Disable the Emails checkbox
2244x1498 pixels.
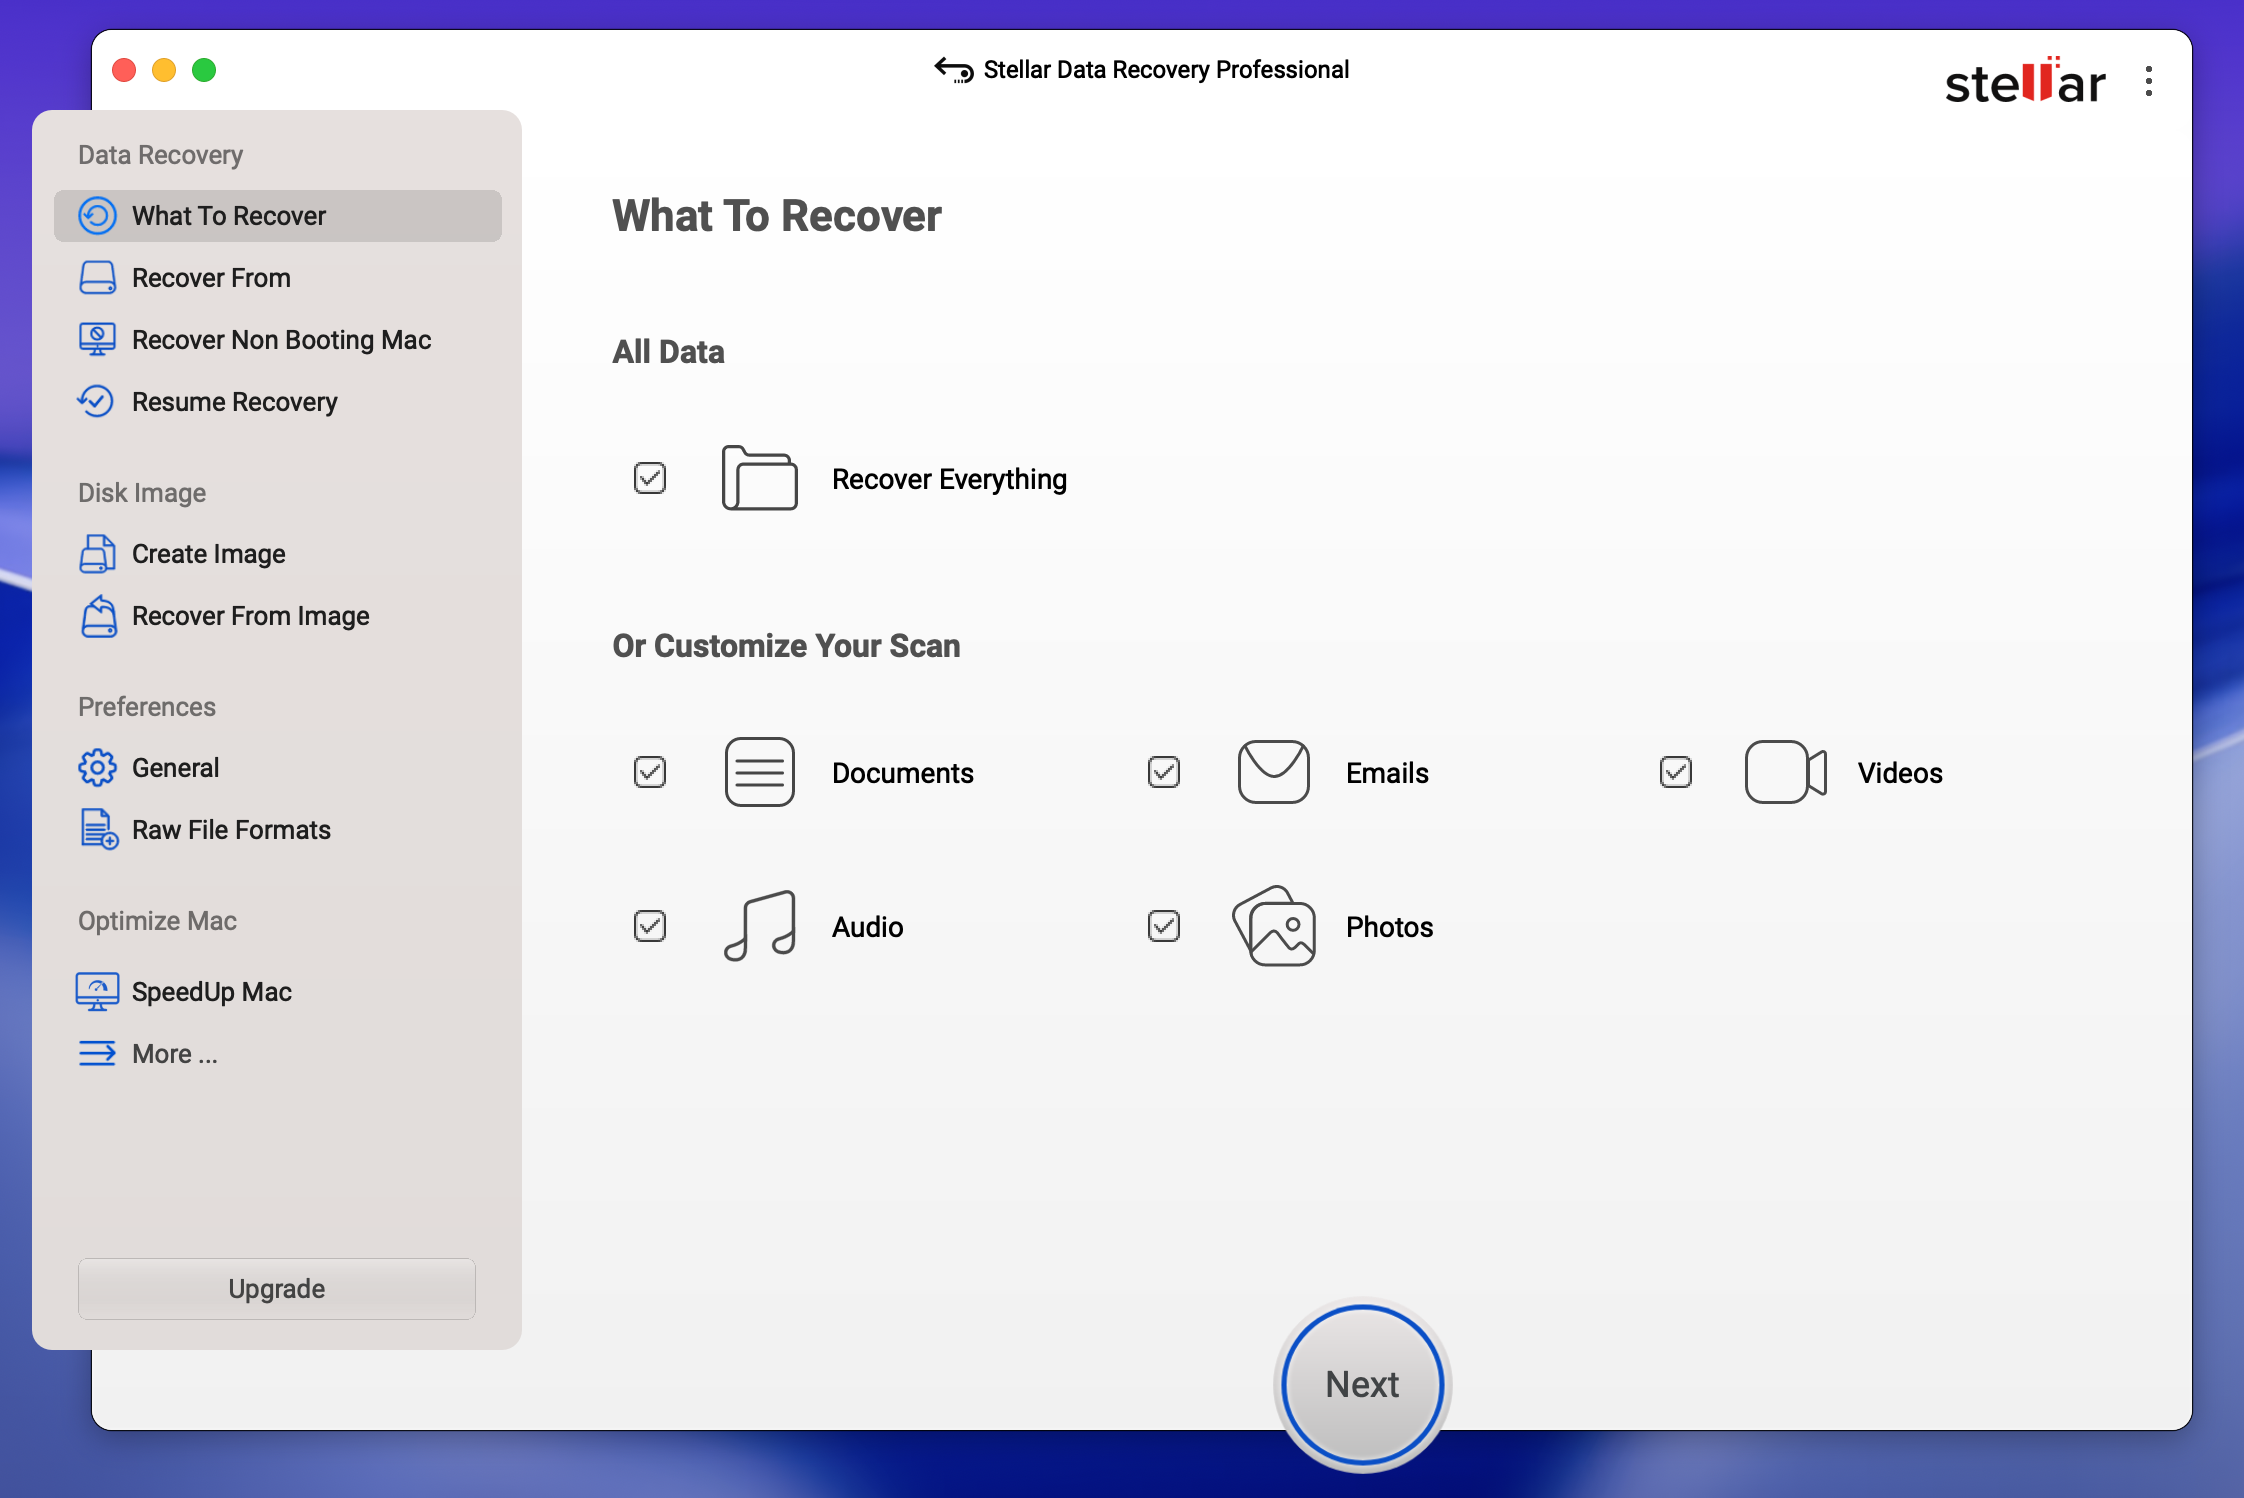[x=1164, y=772]
